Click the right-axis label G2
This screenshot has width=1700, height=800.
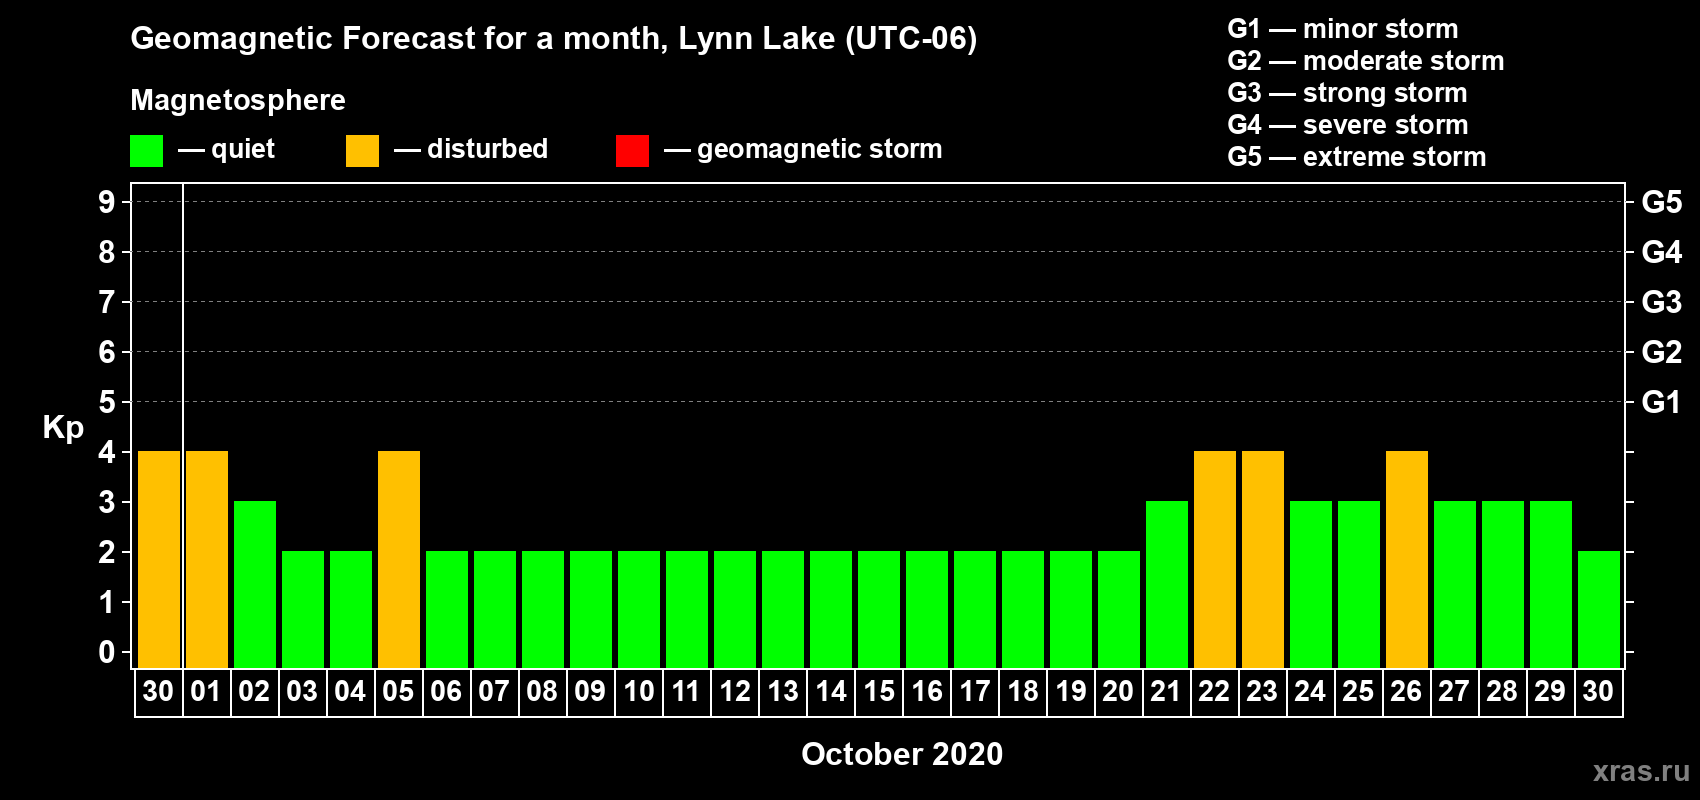pos(1662,352)
